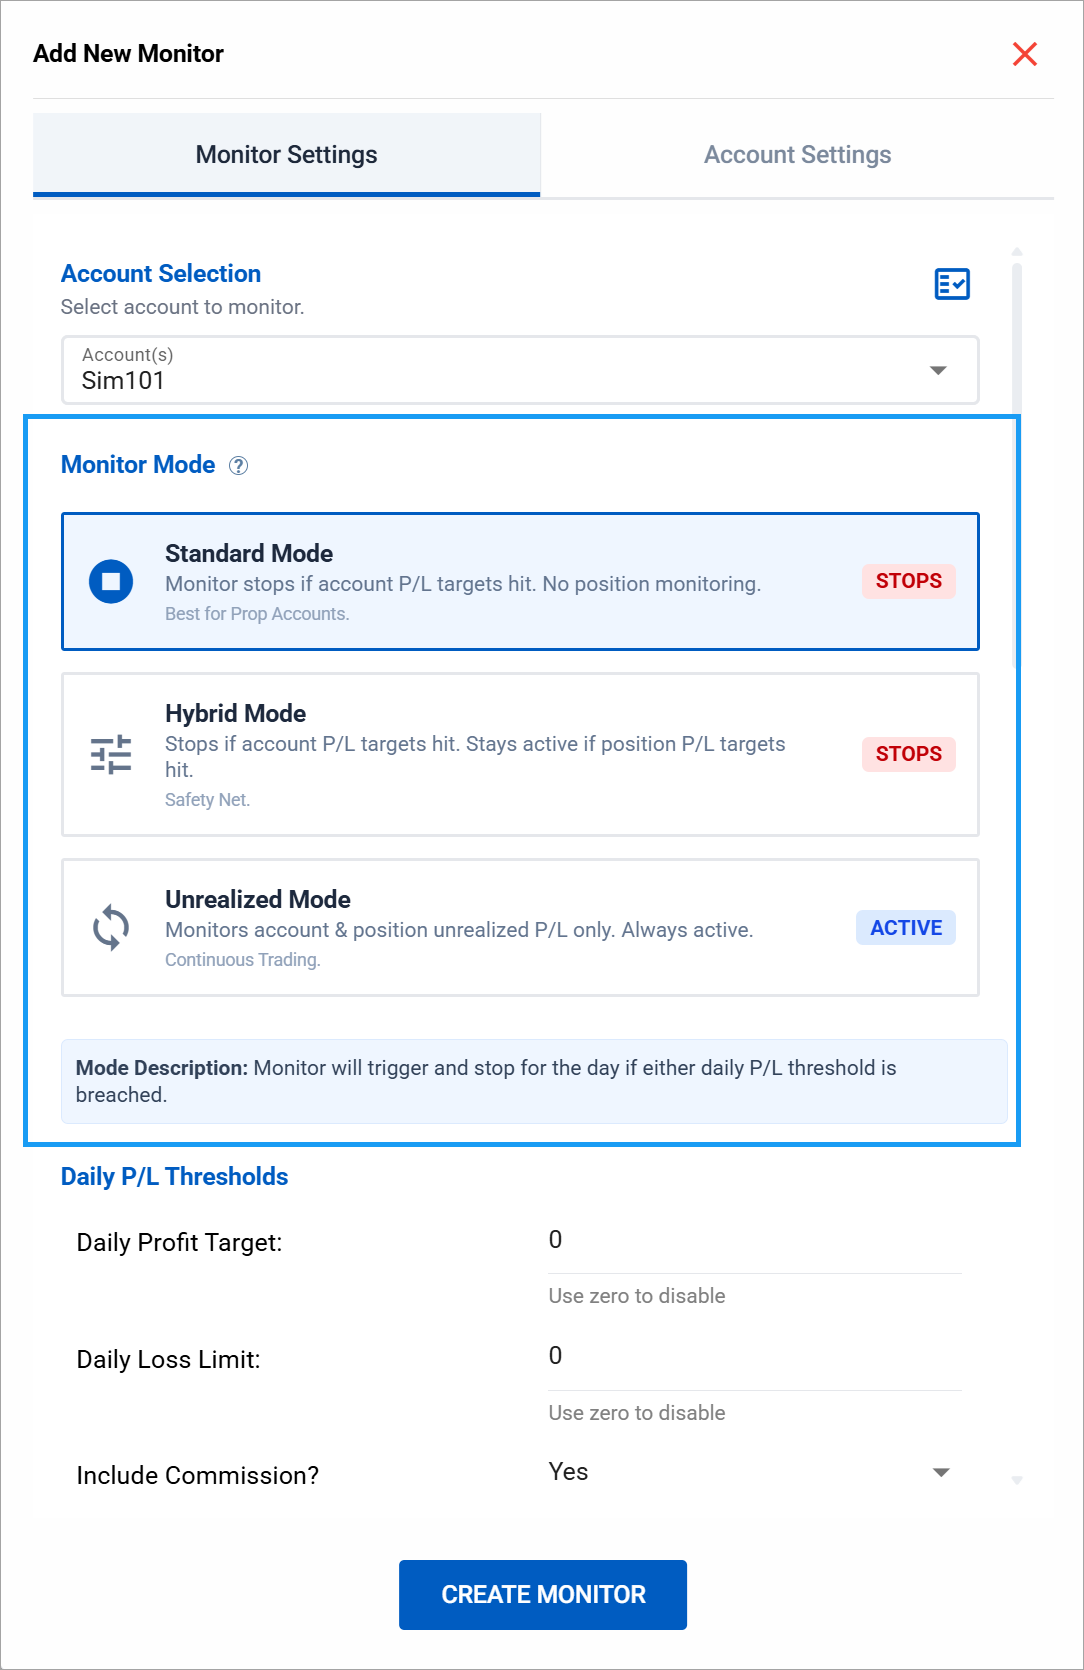Open the Account Settings tab
Screen dimensions: 1084x1670
797,155
